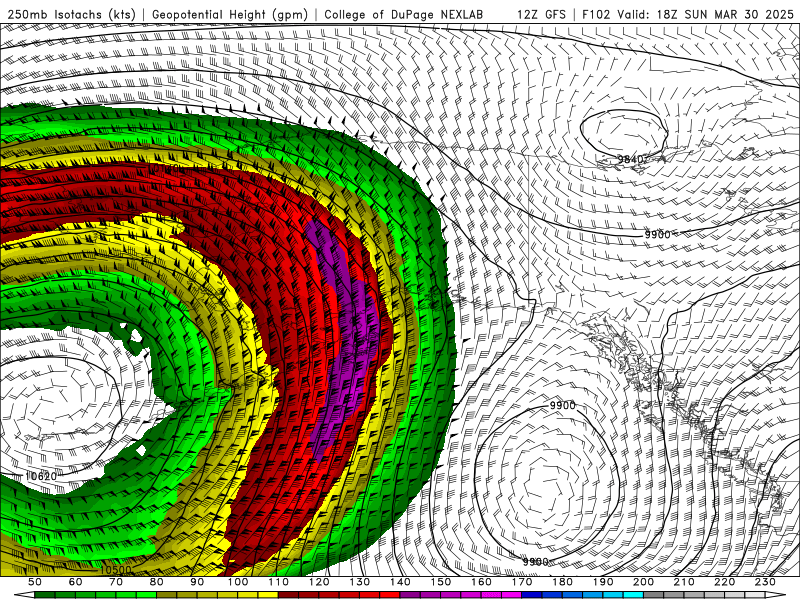Click the legend value 220

(x=725, y=582)
